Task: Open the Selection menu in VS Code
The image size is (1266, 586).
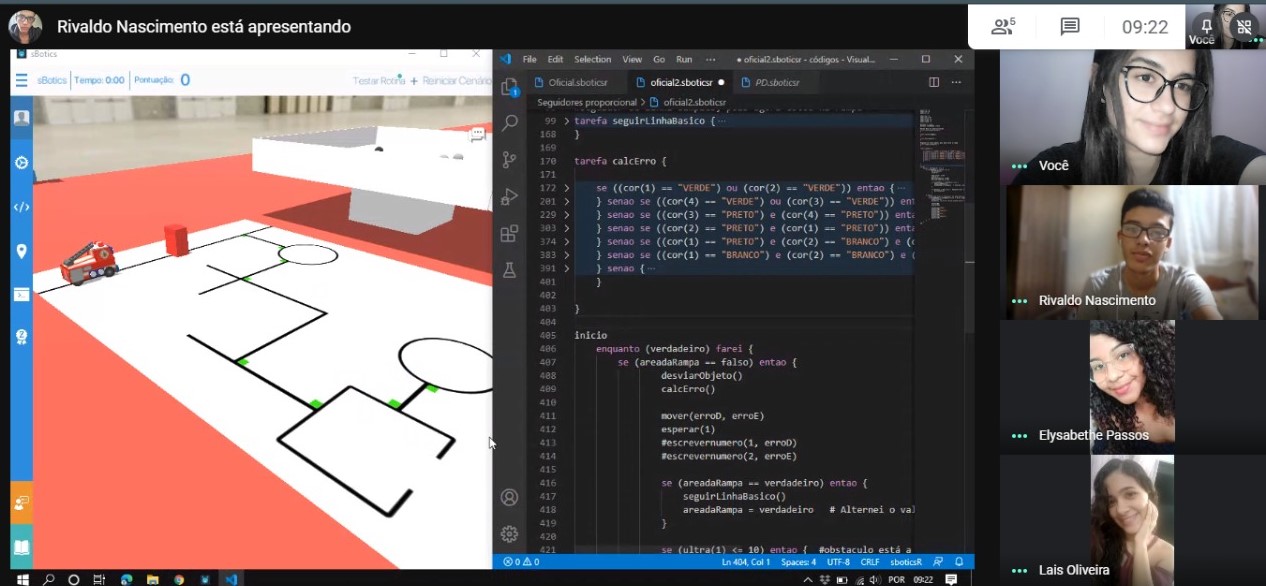Action: coord(592,59)
